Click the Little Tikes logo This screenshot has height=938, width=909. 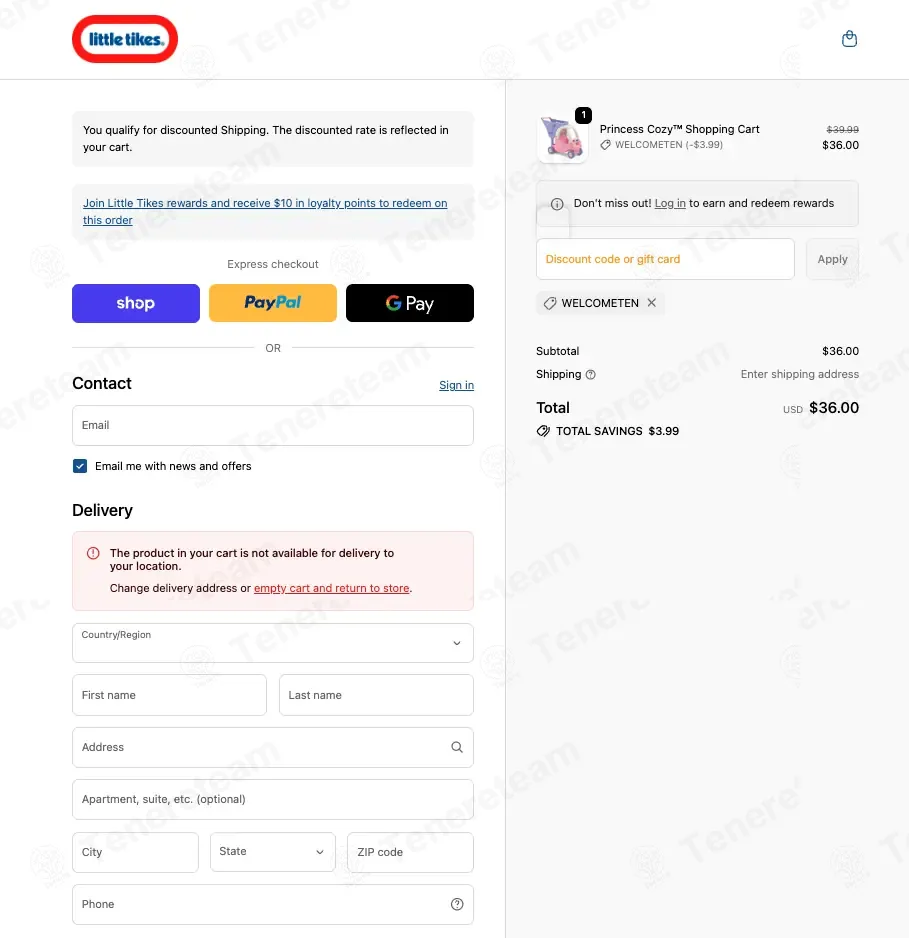pos(125,39)
